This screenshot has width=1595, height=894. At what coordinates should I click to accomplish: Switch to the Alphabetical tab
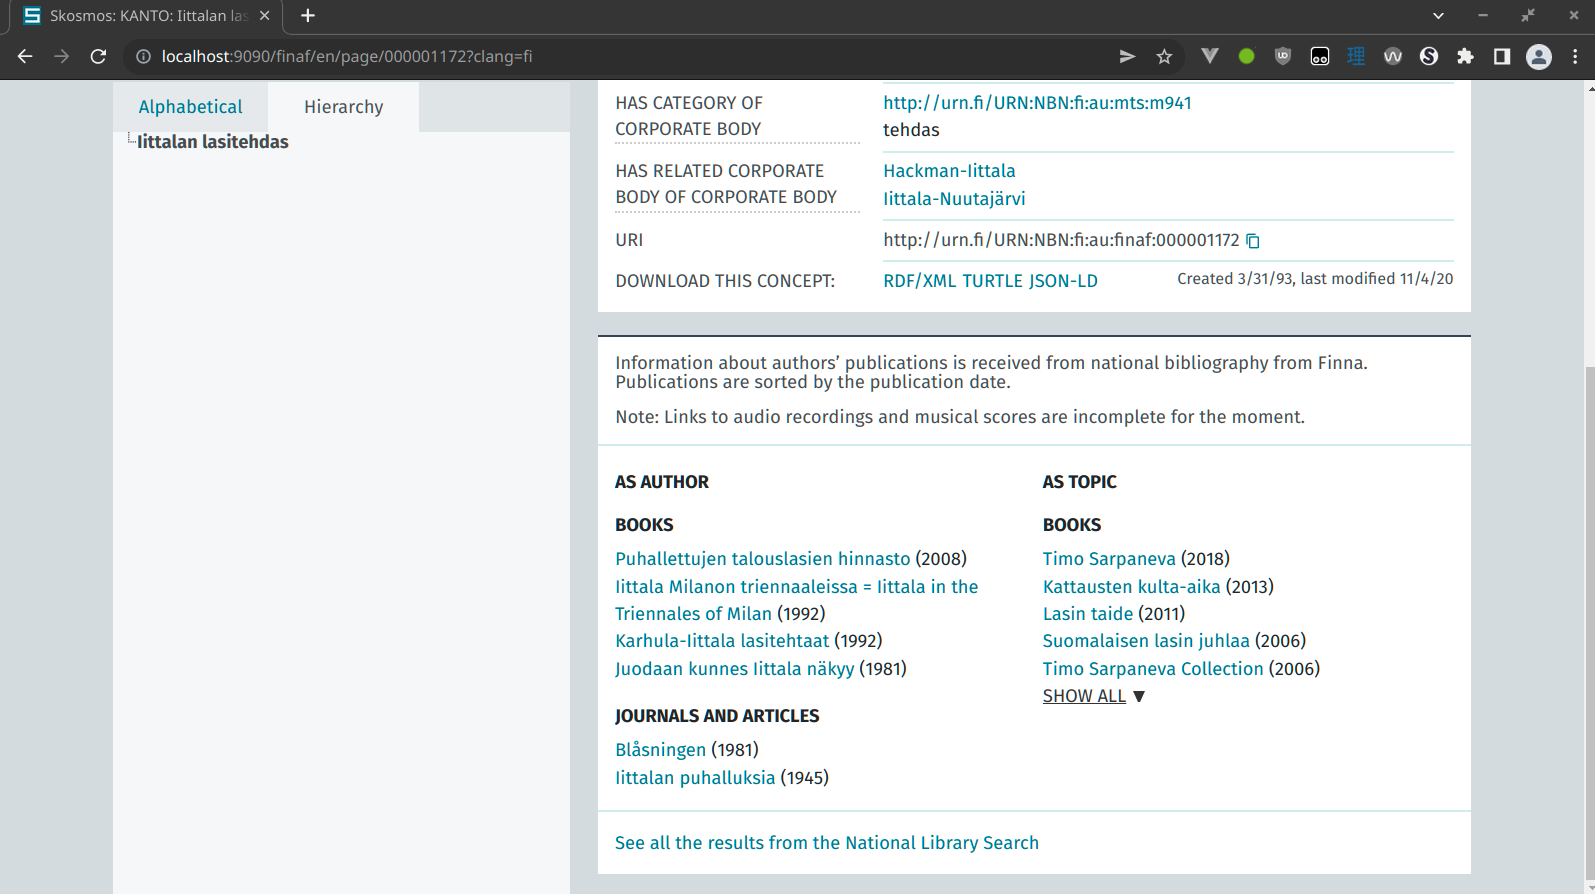(x=190, y=107)
